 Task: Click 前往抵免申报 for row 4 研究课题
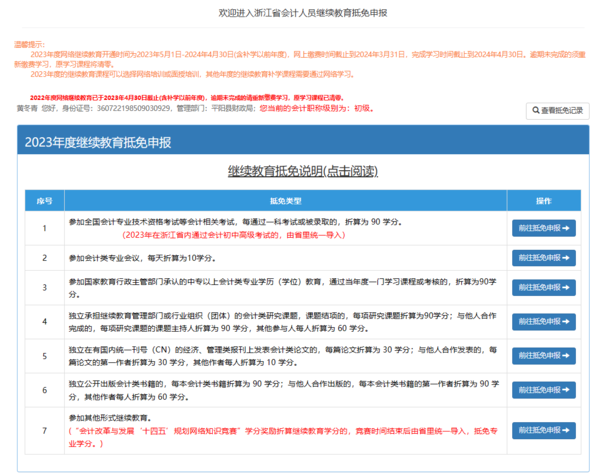point(544,321)
